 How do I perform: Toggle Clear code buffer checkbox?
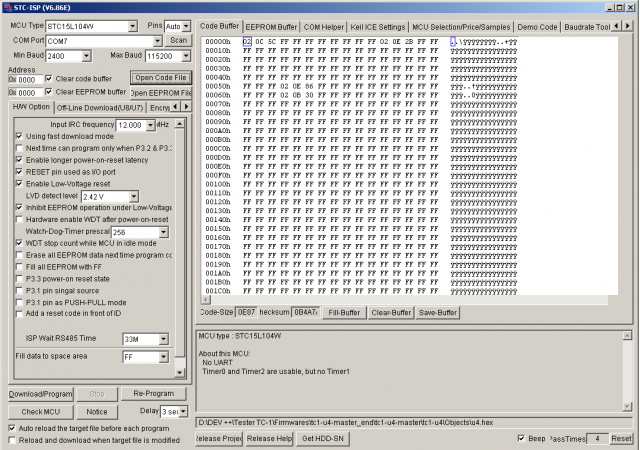49,78
